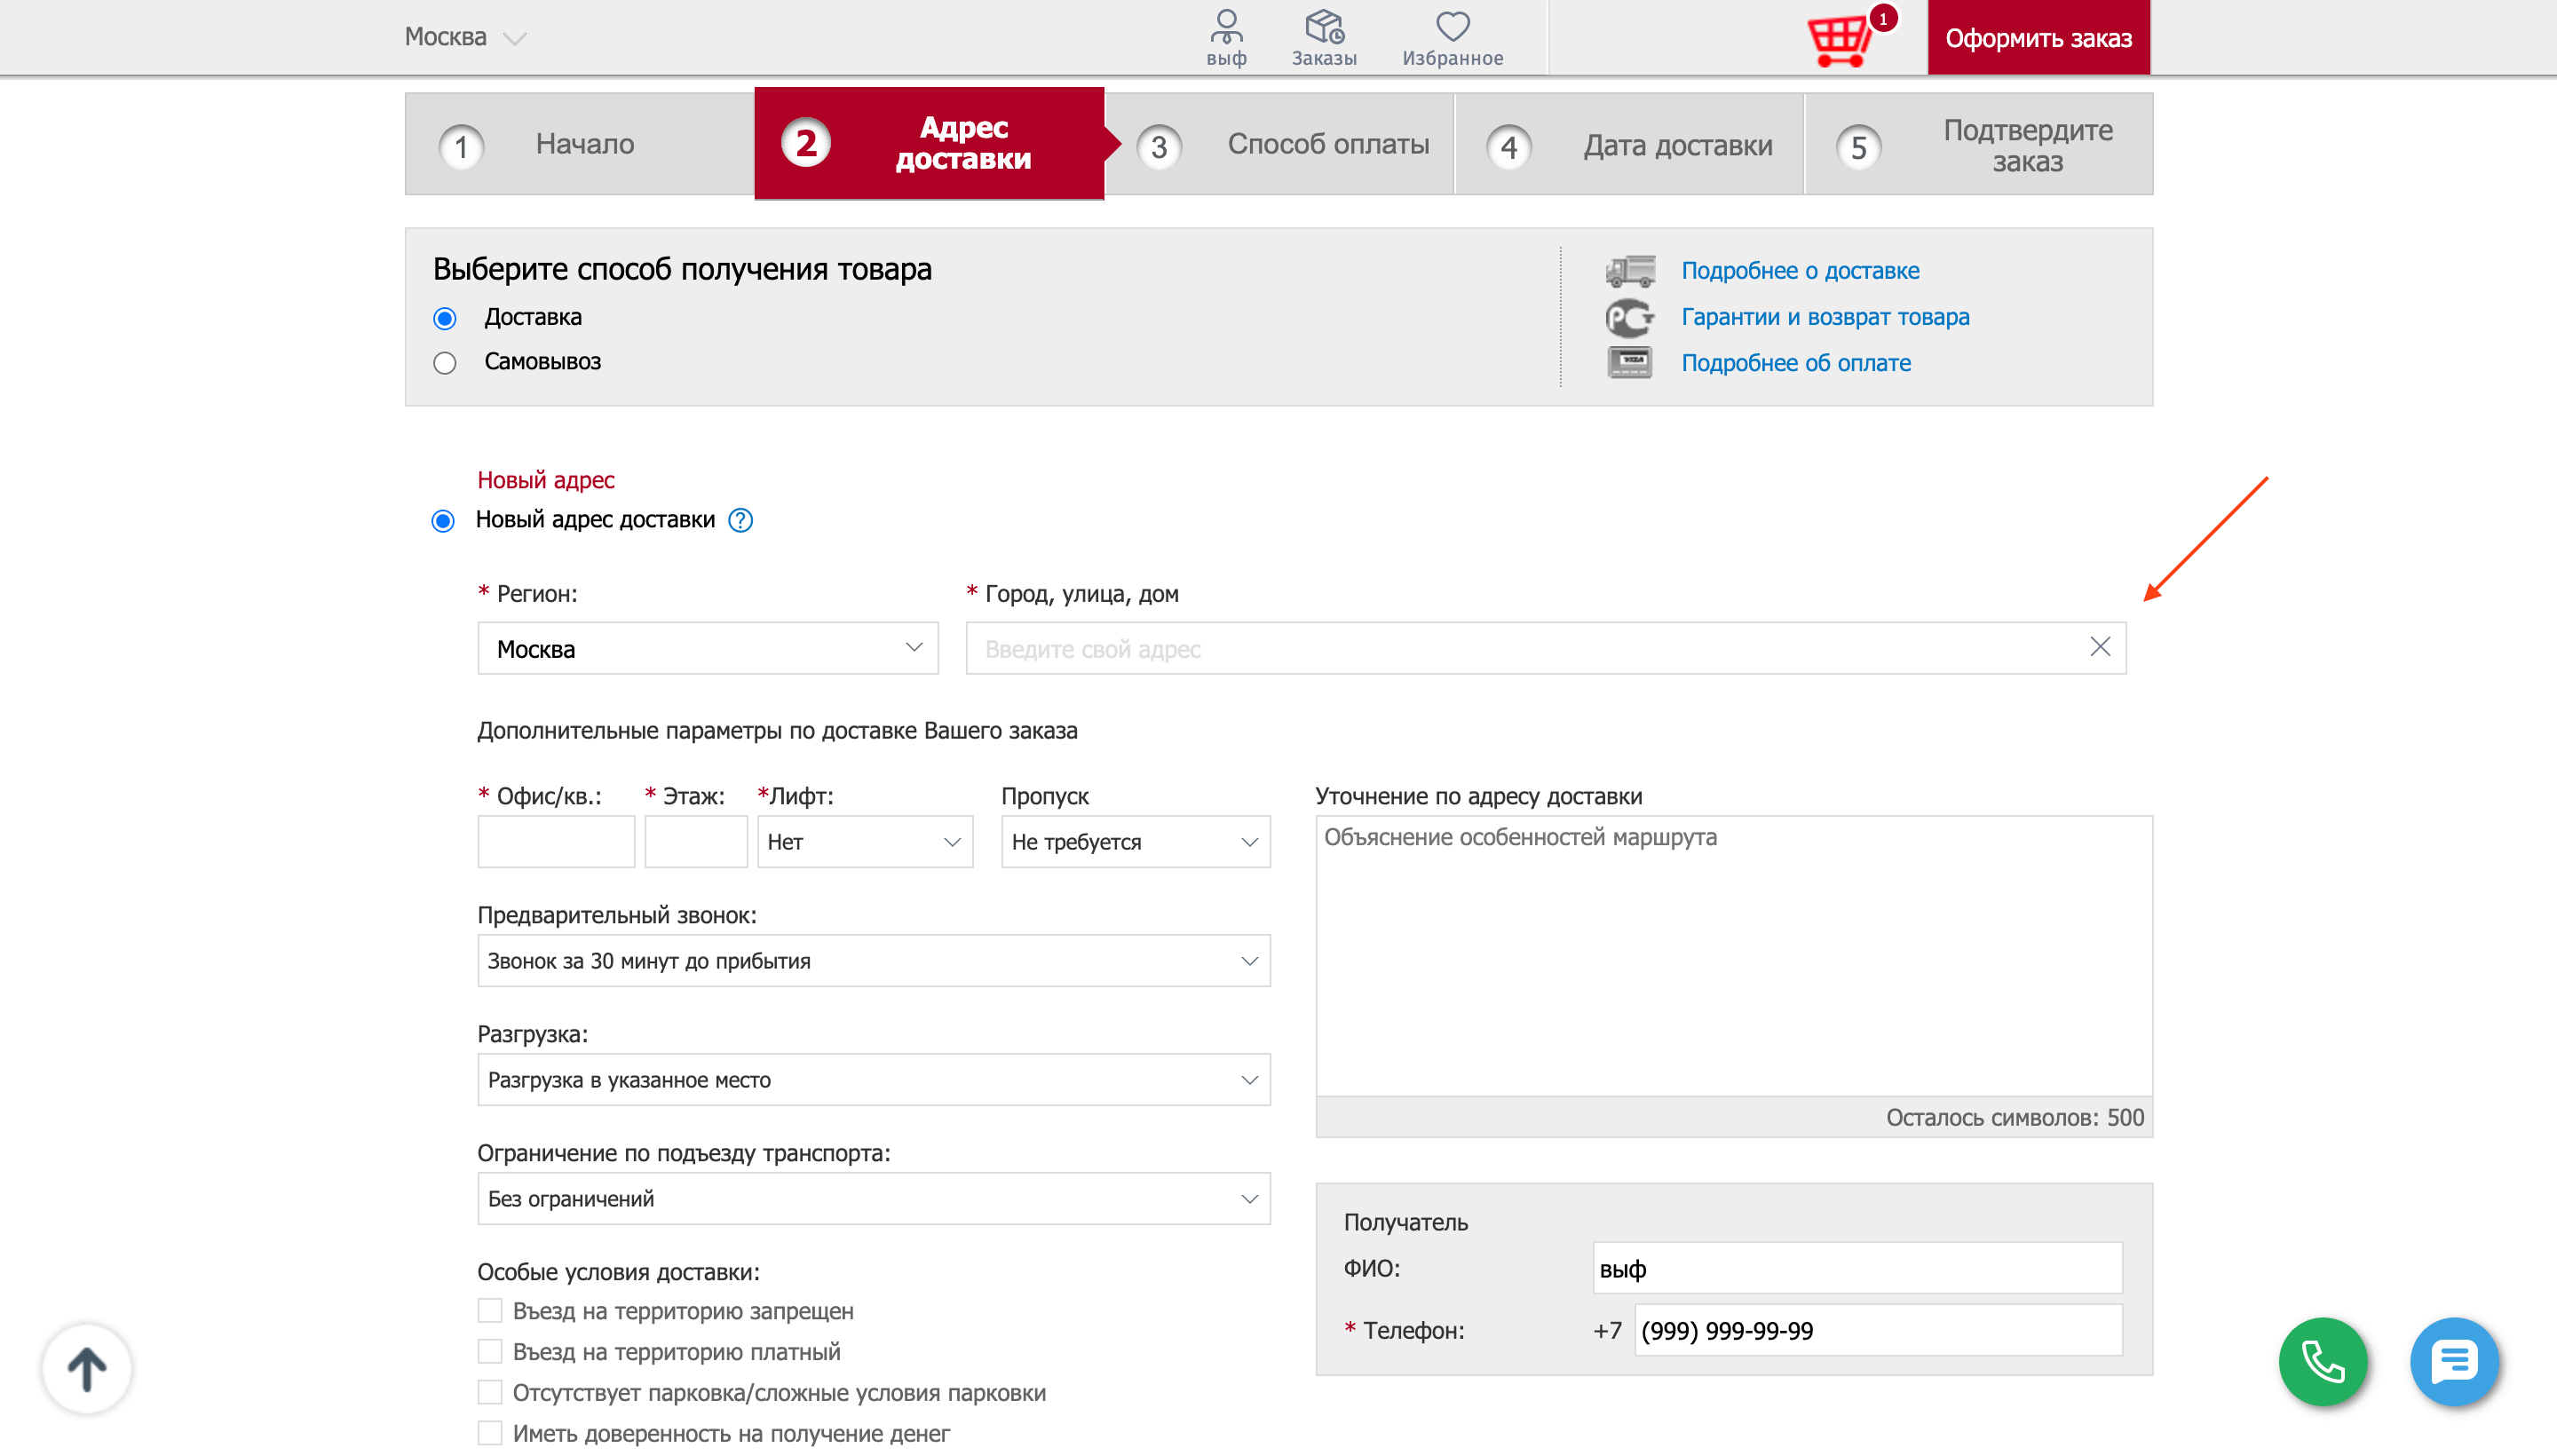
Task: Open the Заказы orders box icon
Action: click(x=1324, y=37)
